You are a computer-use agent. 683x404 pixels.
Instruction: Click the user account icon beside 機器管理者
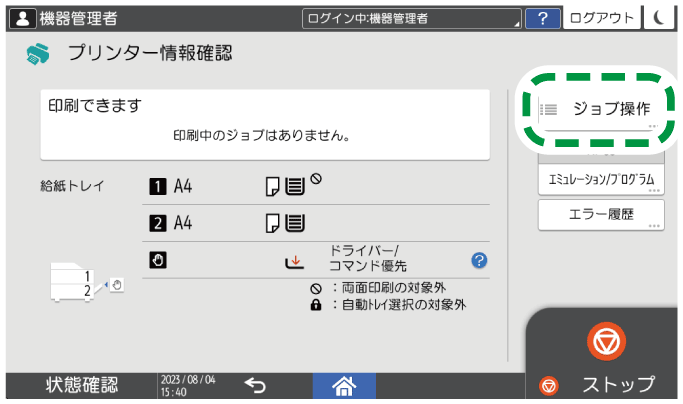pyautogui.click(x=23, y=18)
